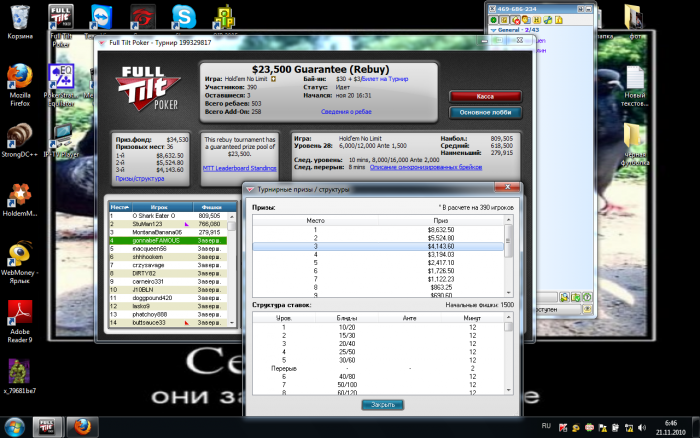Image resolution: width=700 pixels, height=438 pixels.
Task: Open the Новый текстов... document icon
Action: click(634, 86)
